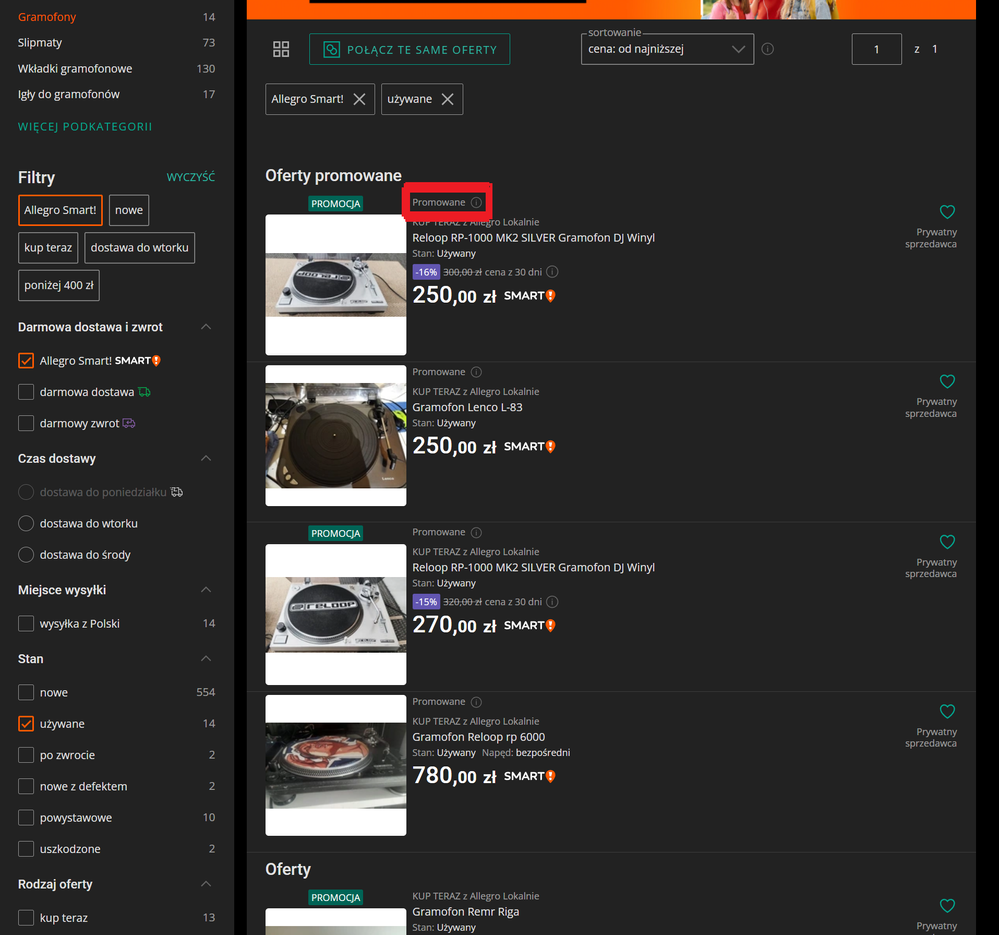Favorite the Gramofon Reloop rp 6000 offer
Screen dimensions: 999x935
point(947,712)
